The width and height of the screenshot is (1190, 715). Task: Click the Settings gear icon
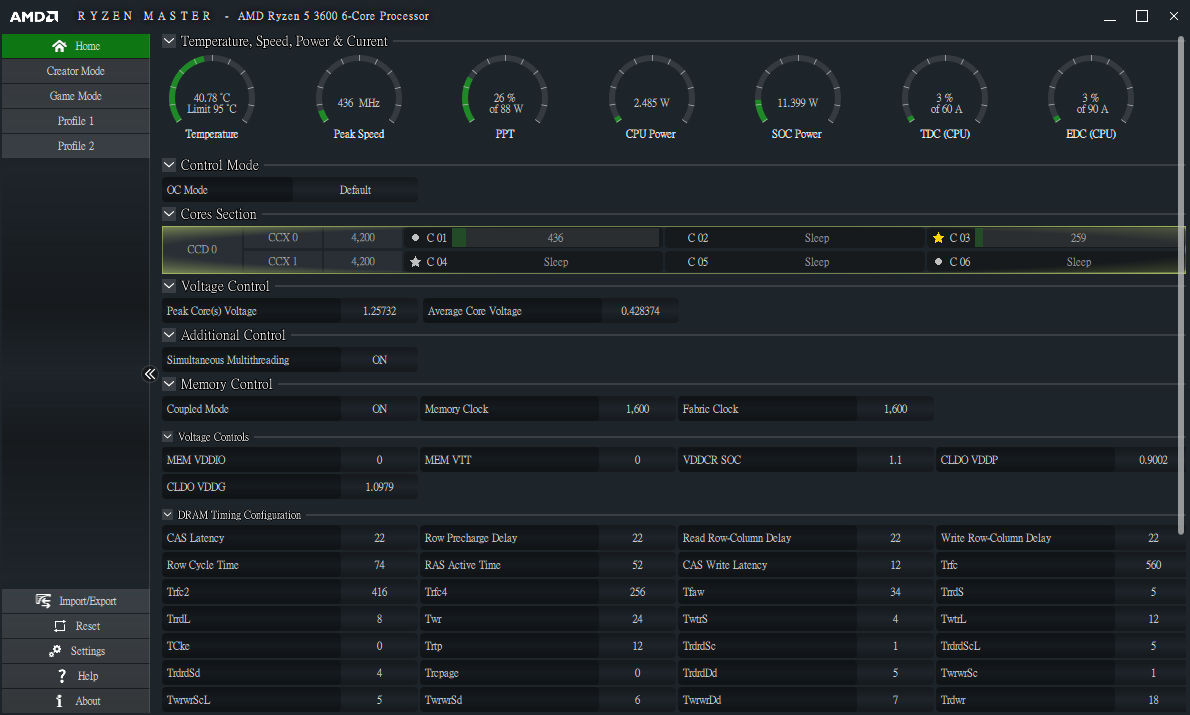pos(55,651)
